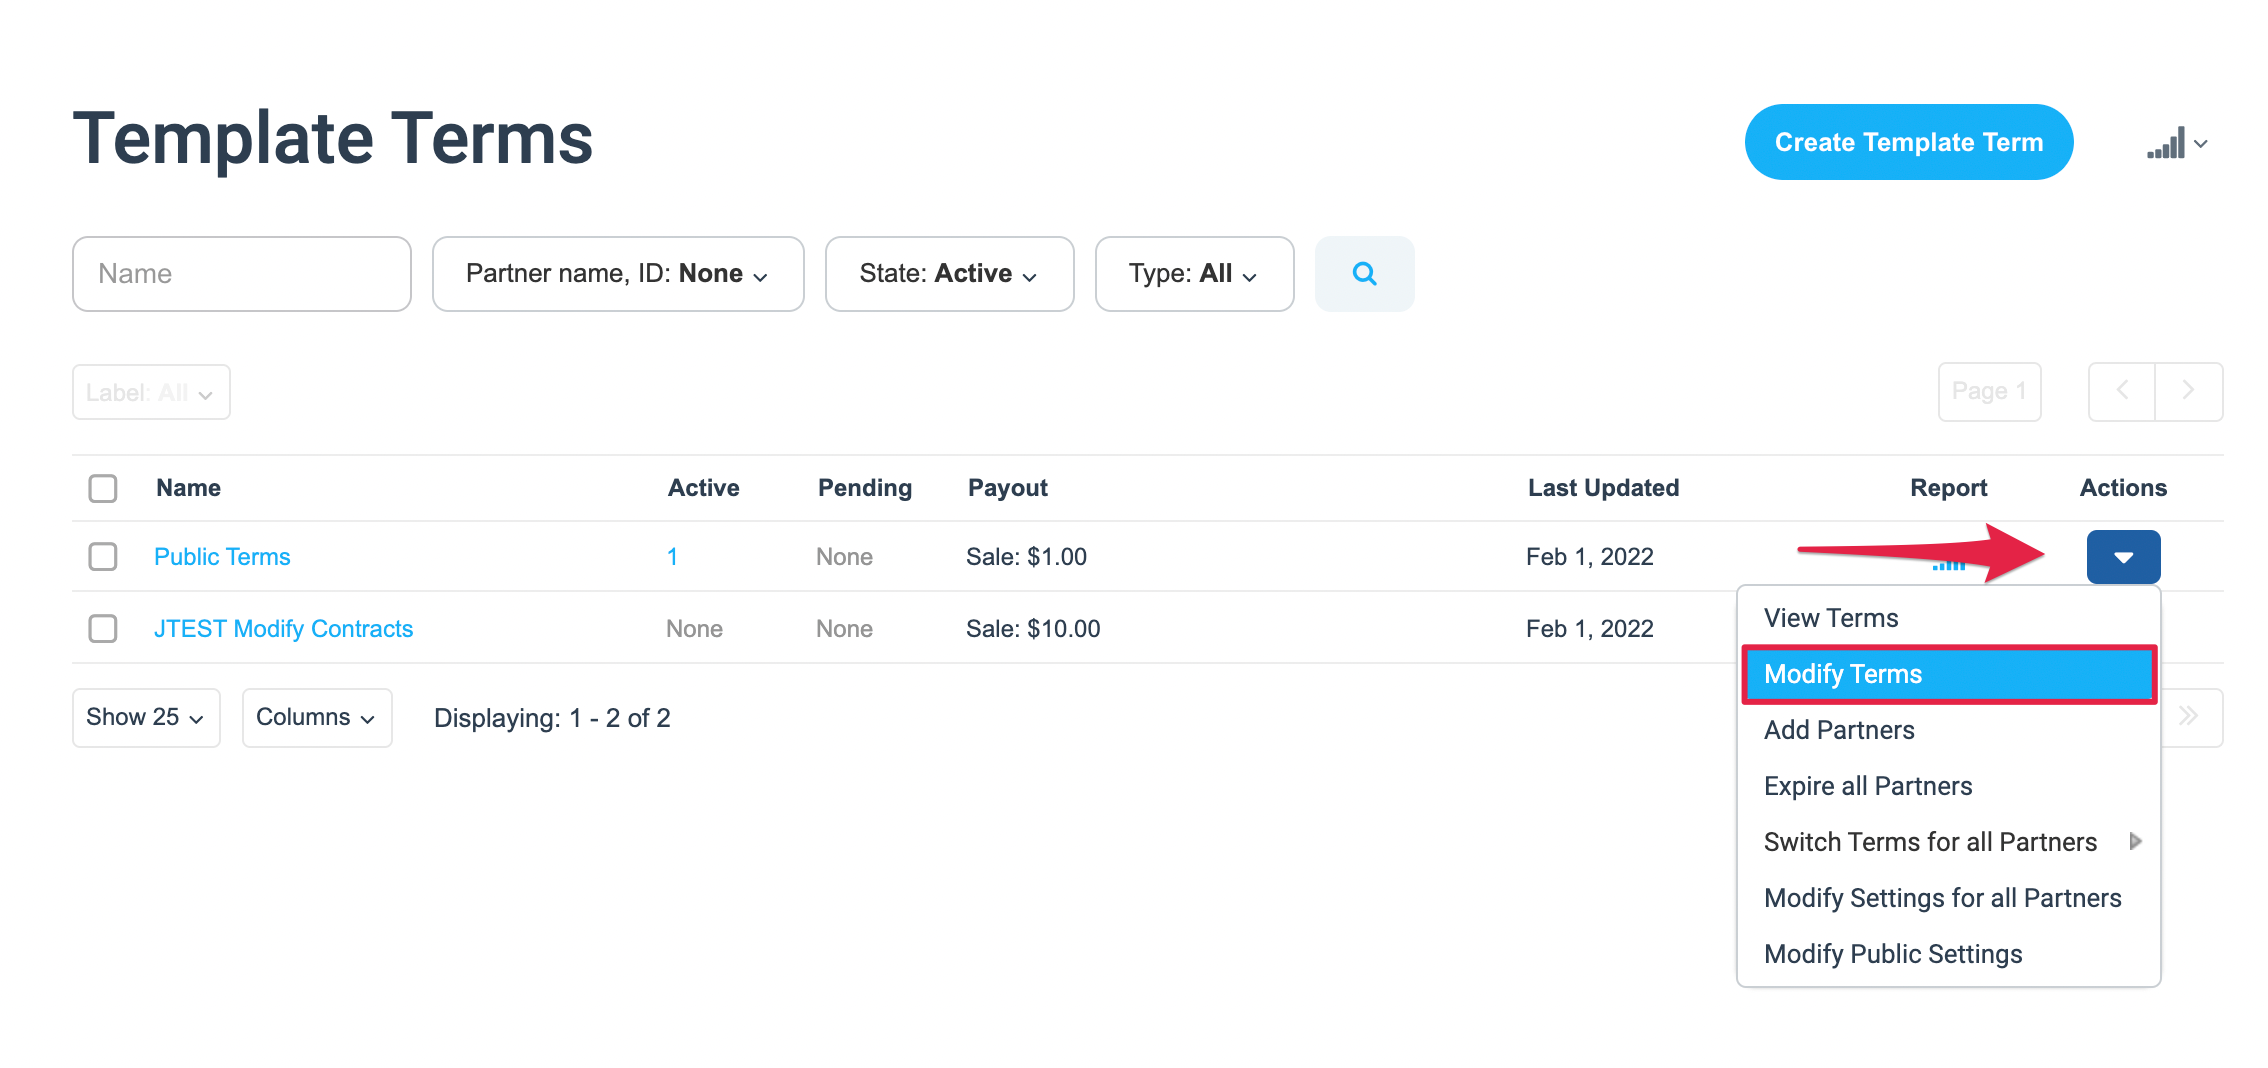Go to the next page arrow
Viewport: 2268px width, 1068px height.
coord(2188,391)
